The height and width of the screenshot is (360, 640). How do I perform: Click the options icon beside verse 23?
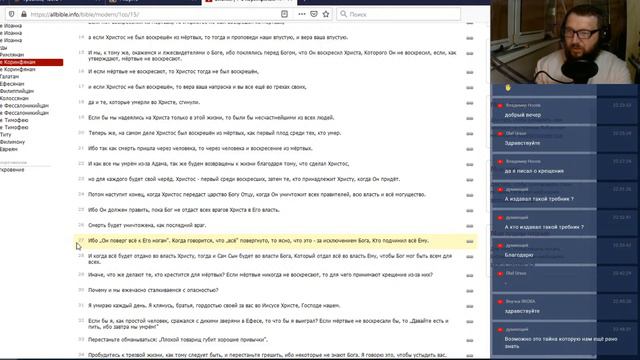pos(470,180)
